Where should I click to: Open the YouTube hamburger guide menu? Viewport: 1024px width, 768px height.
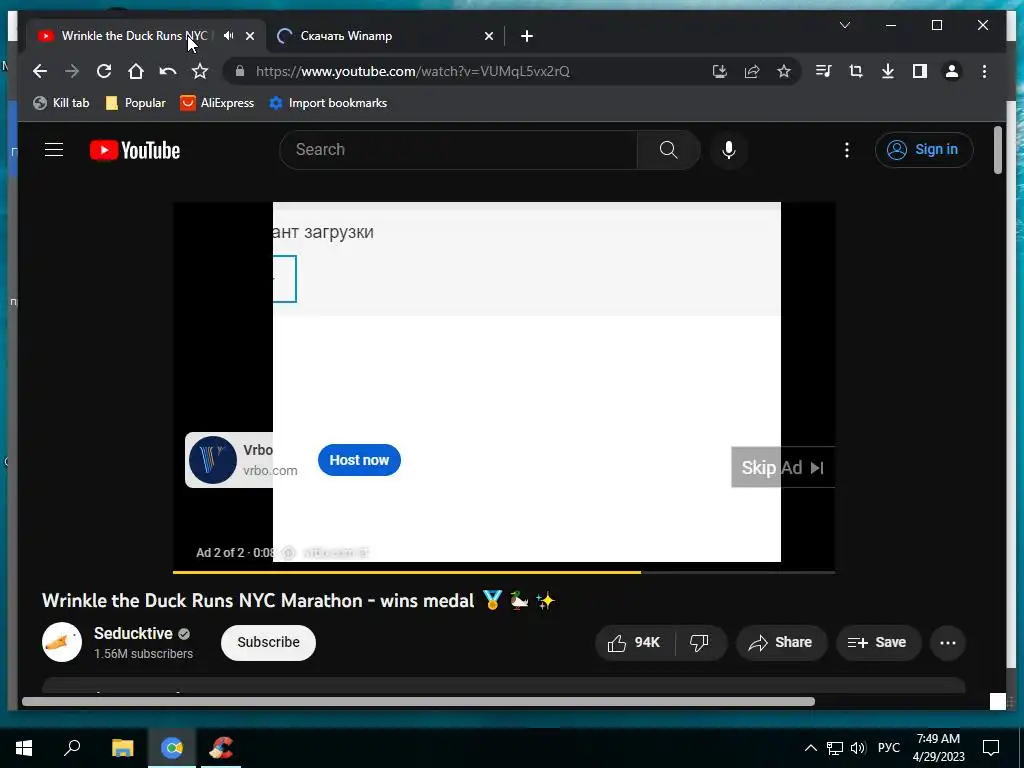54,150
